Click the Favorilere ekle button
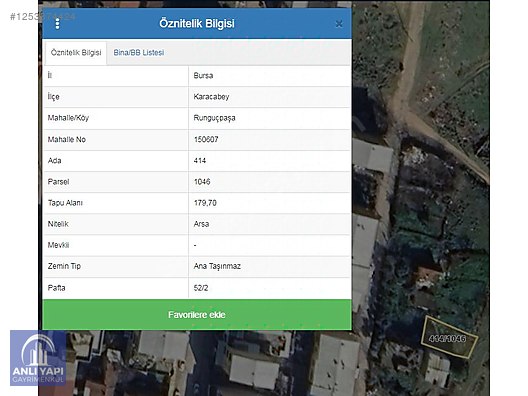Image resolution: width=528 pixels, height=396 pixels. click(x=197, y=315)
